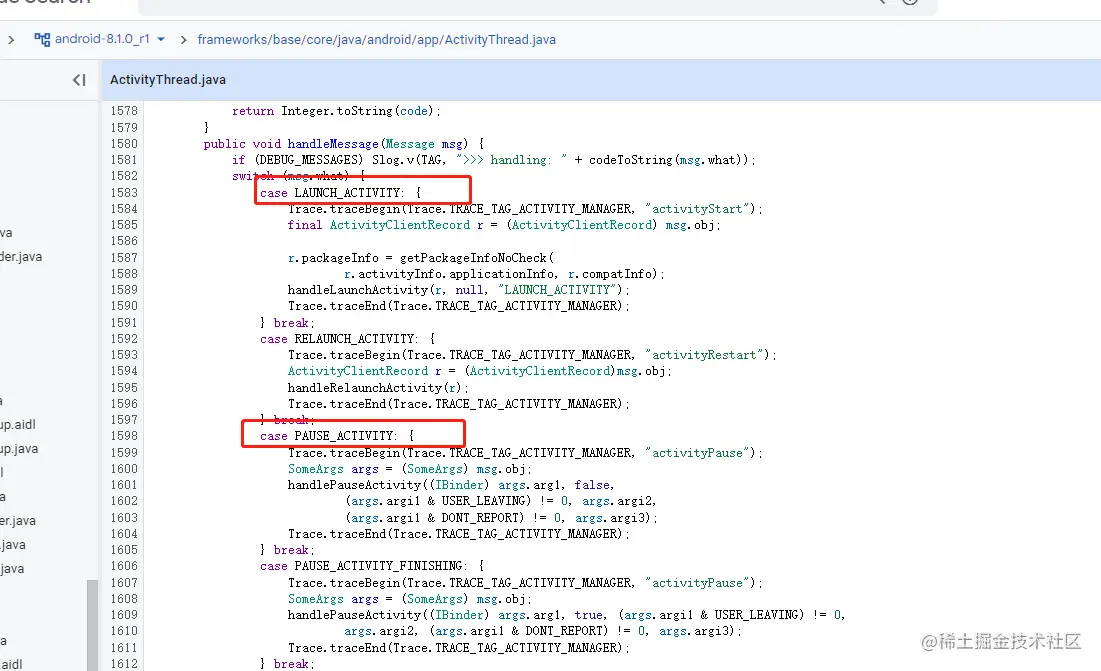Click LAUNCH_ACTIVITY case label
1101x671 pixels.
coord(348,192)
